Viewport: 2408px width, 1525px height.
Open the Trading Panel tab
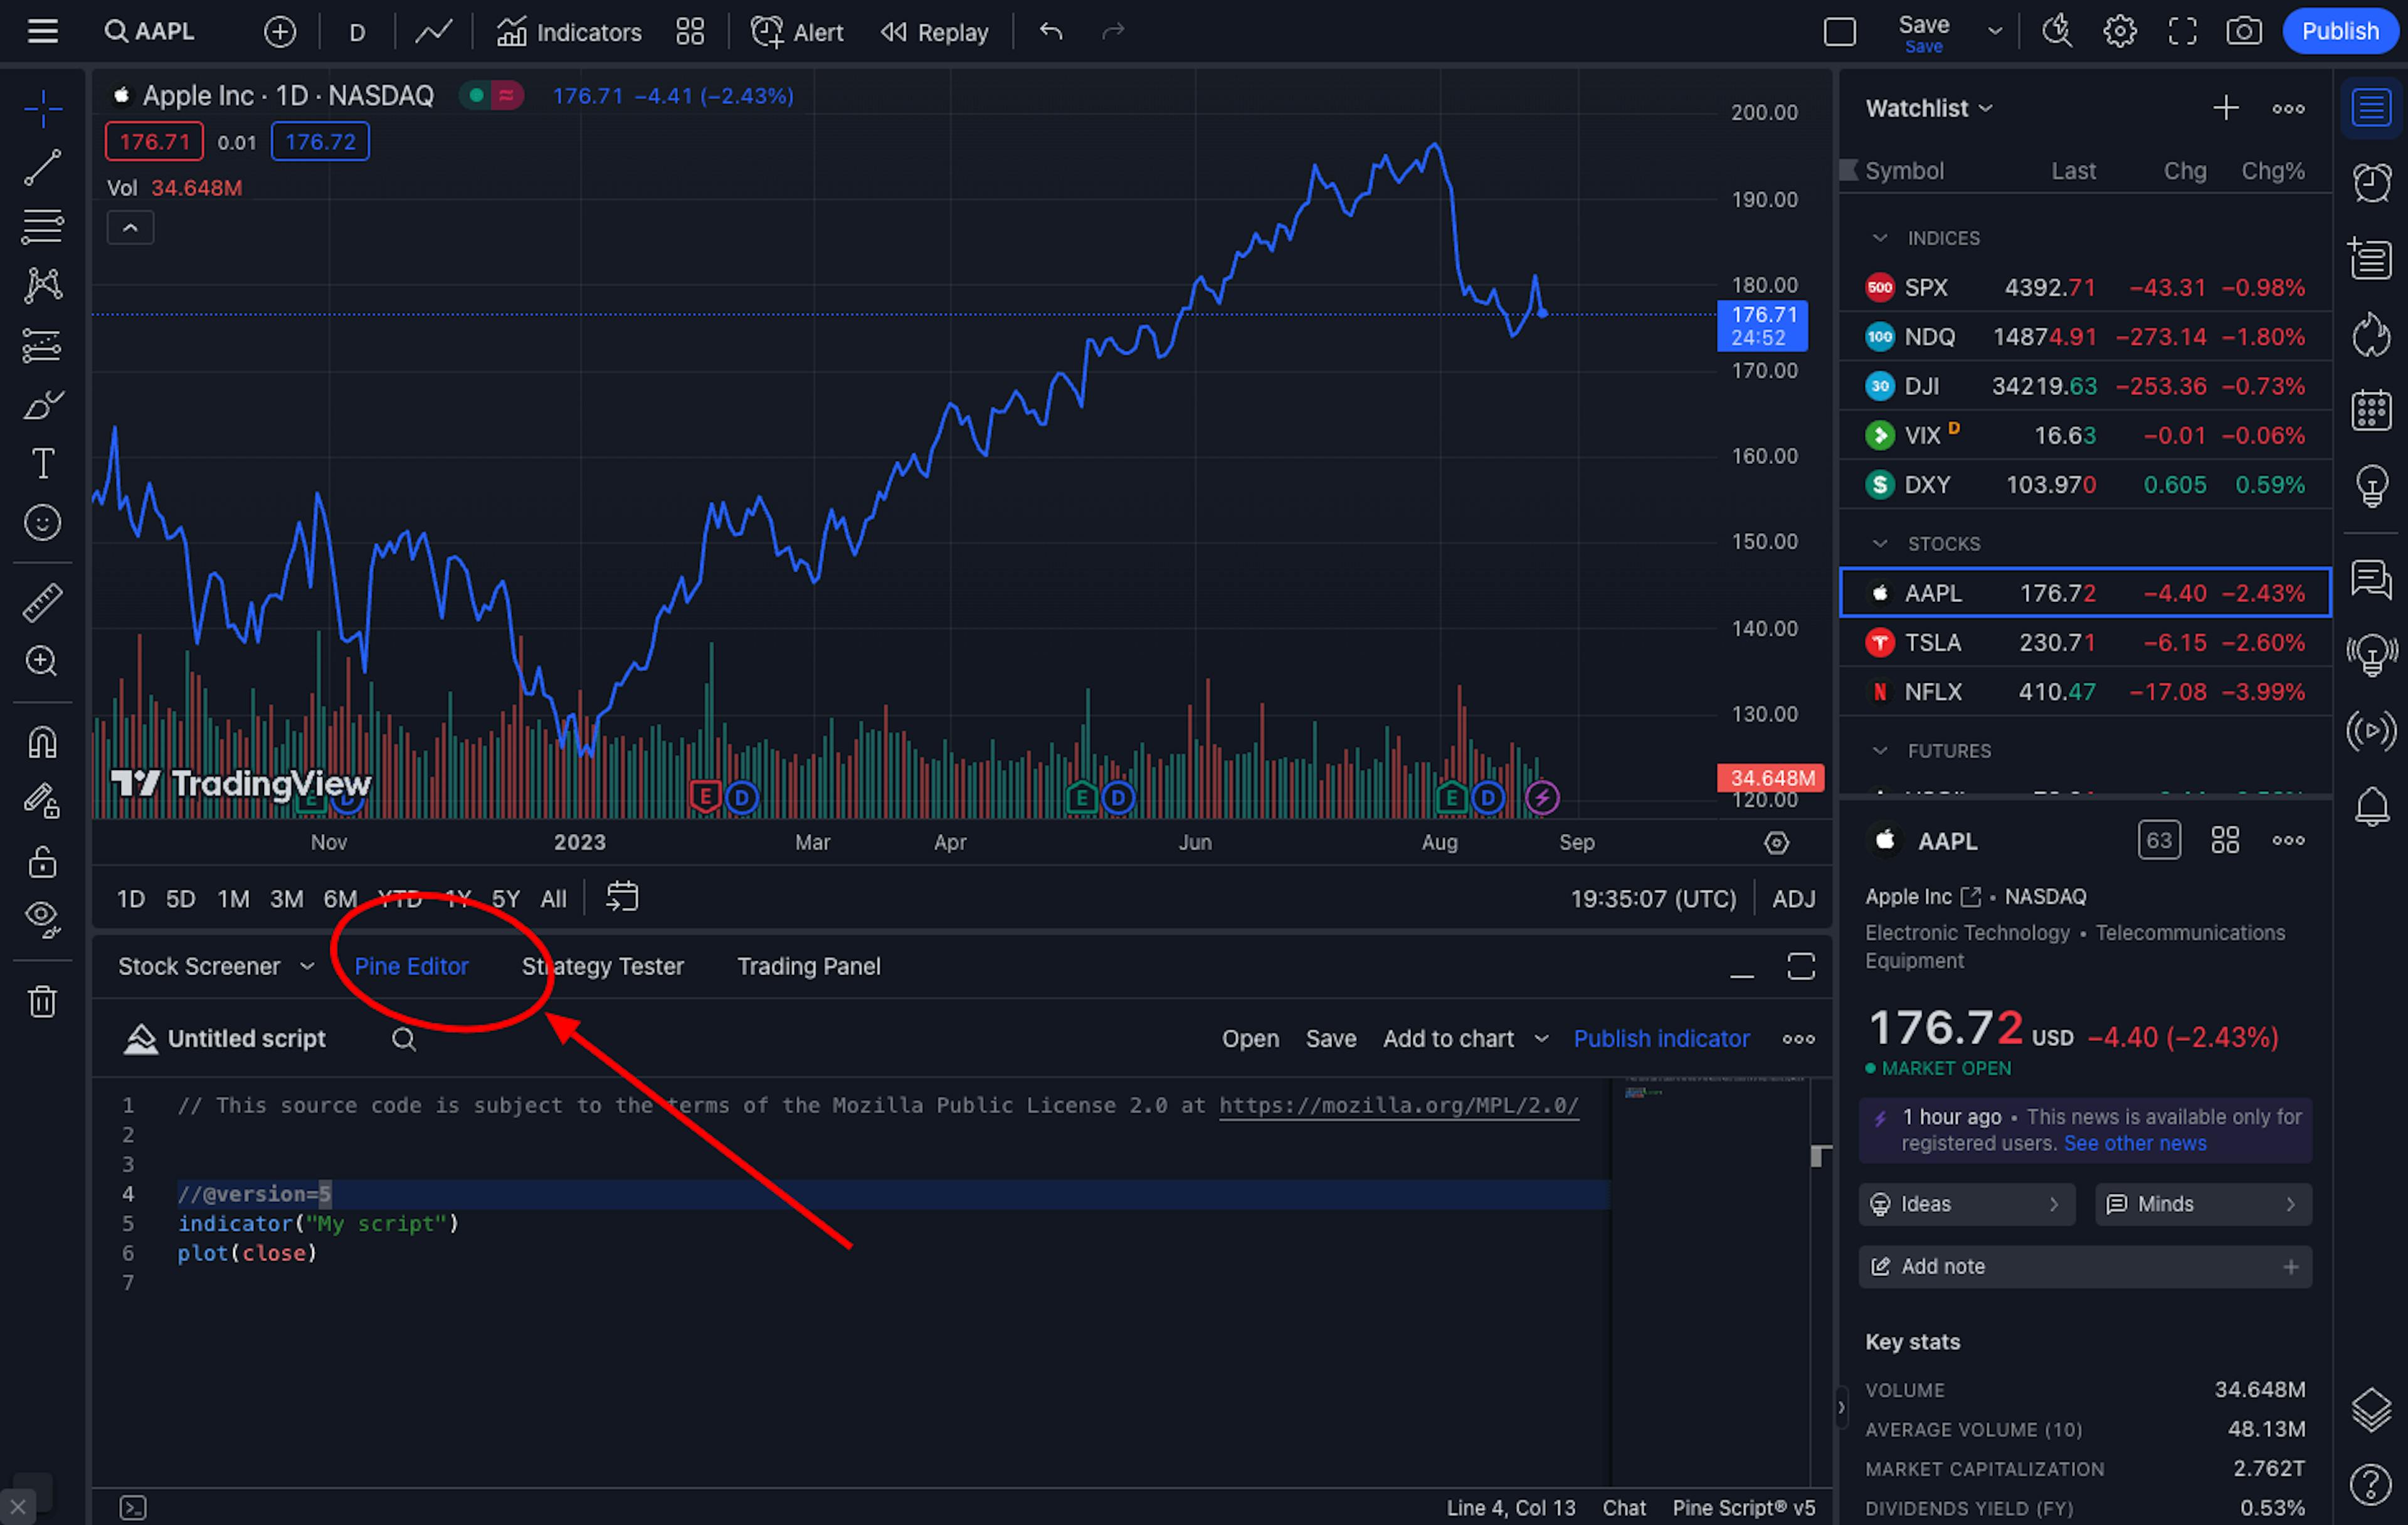click(808, 966)
